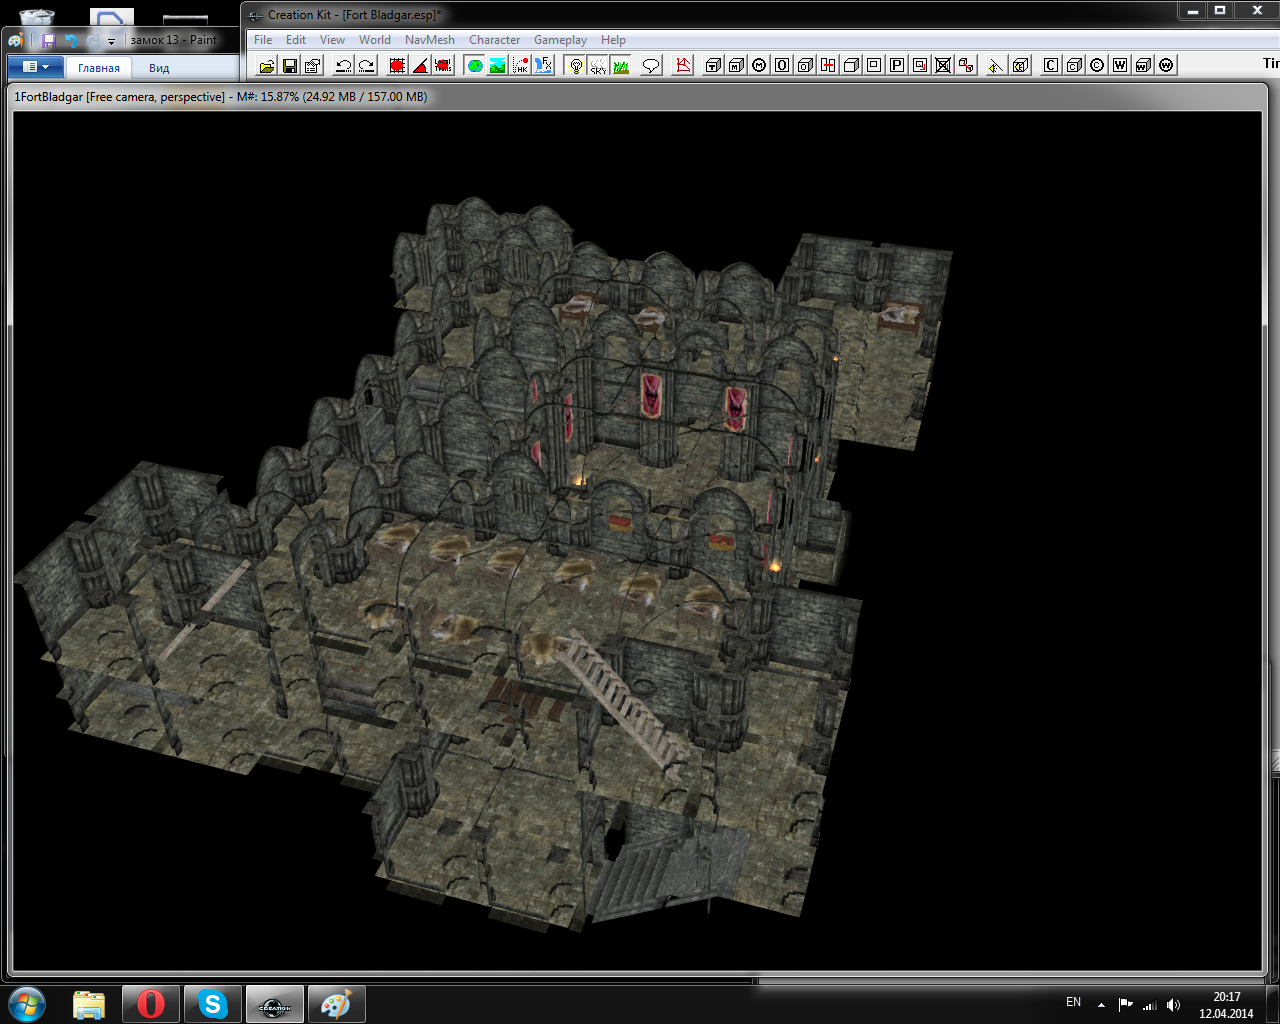The width and height of the screenshot is (1280, 1024).
Task: Click the boxed W water icon
Action: (1120, 65)
